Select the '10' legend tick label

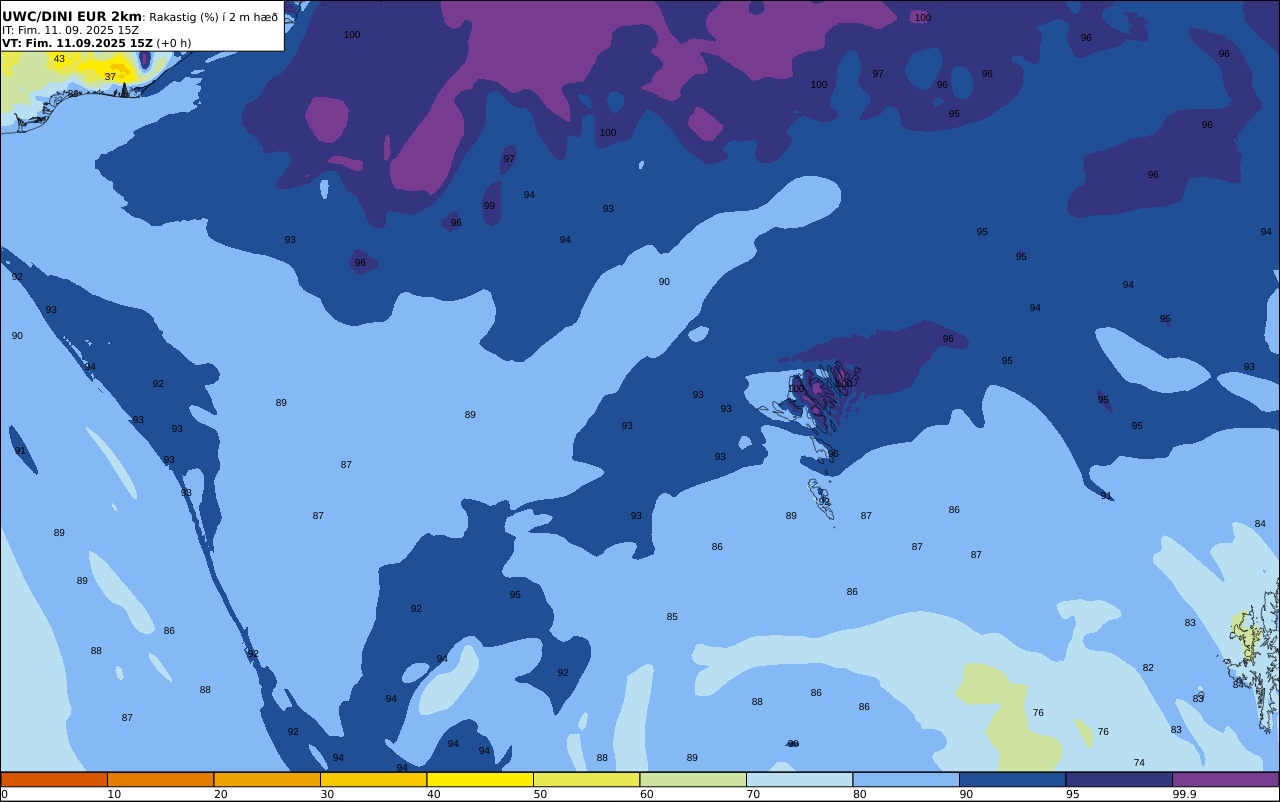coord(114,794)
